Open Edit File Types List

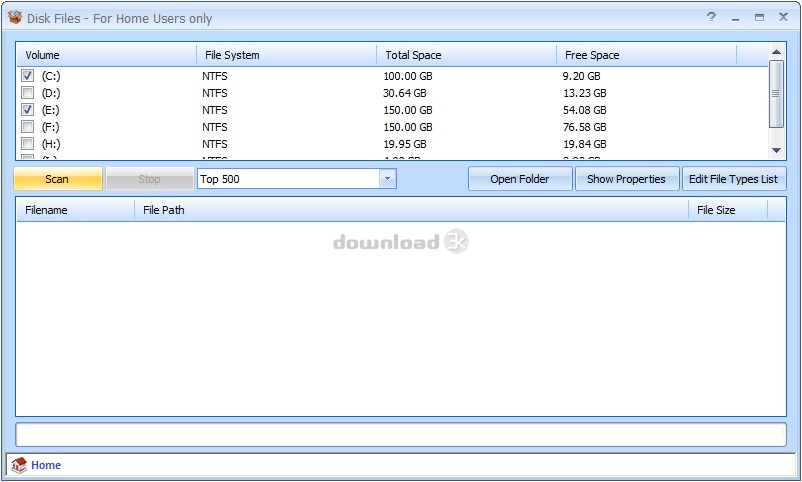point(733,179)
